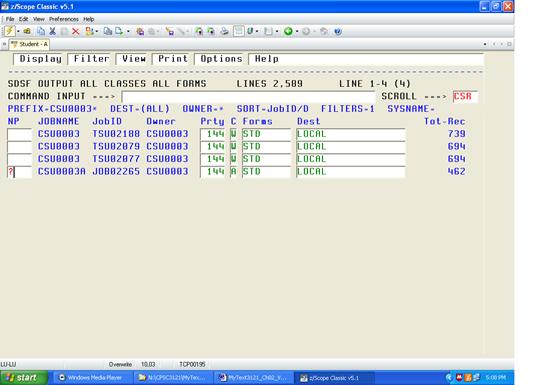The height and width of the screenshot is (385, 538).
Task: Open the Preferences menu
Action: pos(64,19)
